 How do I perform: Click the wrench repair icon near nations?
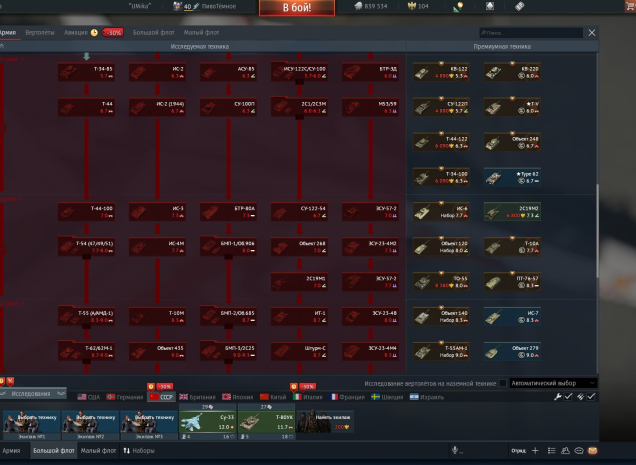click(558, 397)
